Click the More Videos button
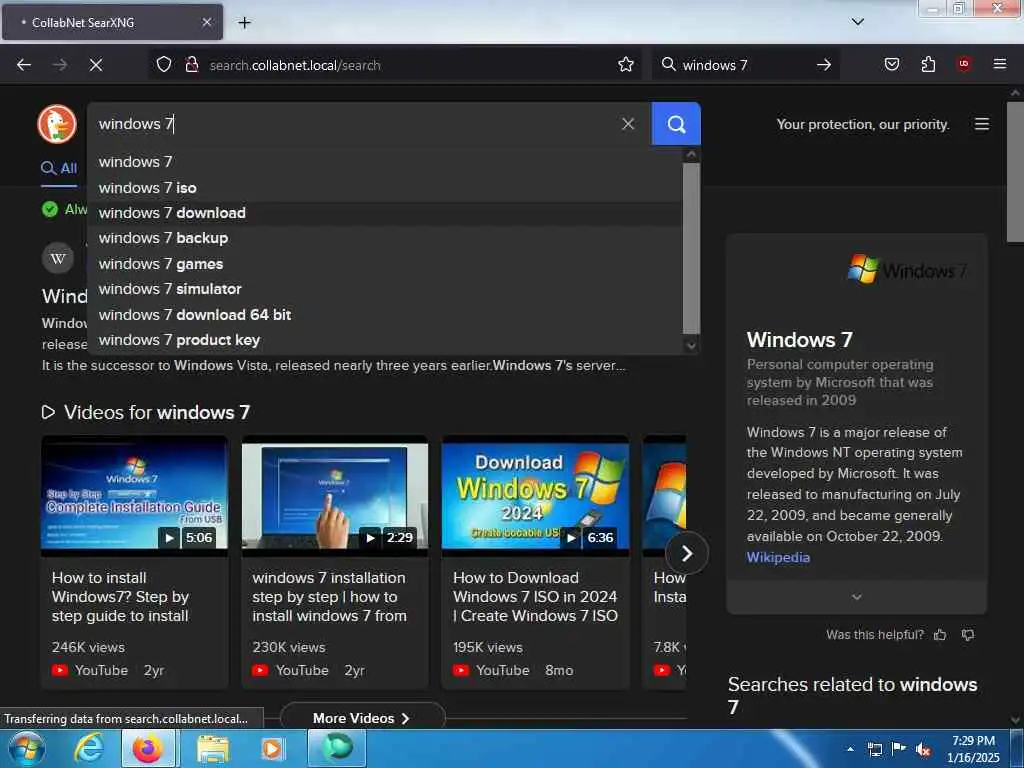 pyautogui.click(x=362, y=718)
